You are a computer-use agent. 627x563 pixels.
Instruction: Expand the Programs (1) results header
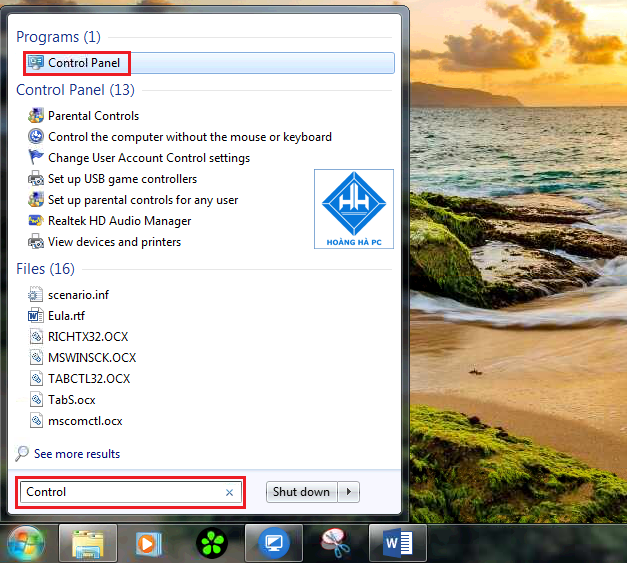point(58,37)
